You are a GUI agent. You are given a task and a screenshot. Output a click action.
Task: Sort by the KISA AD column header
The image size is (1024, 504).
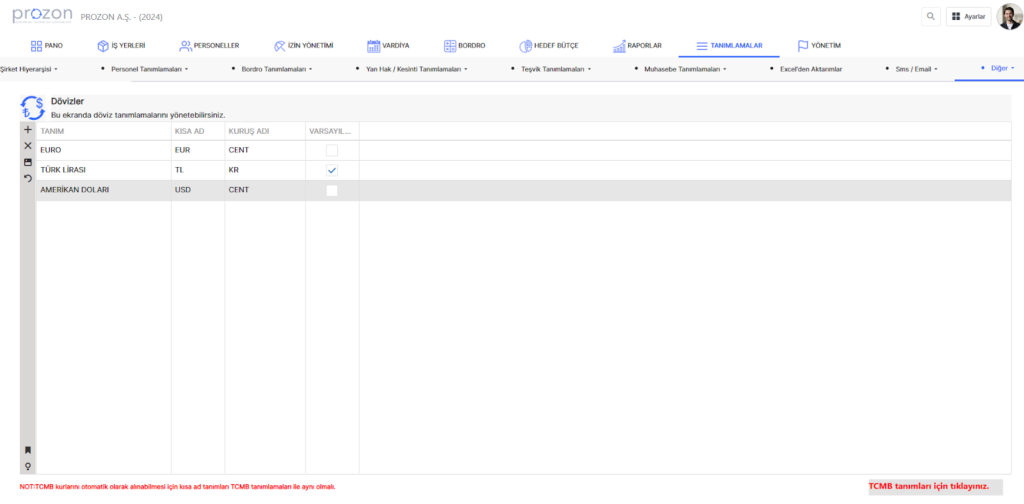190,131
